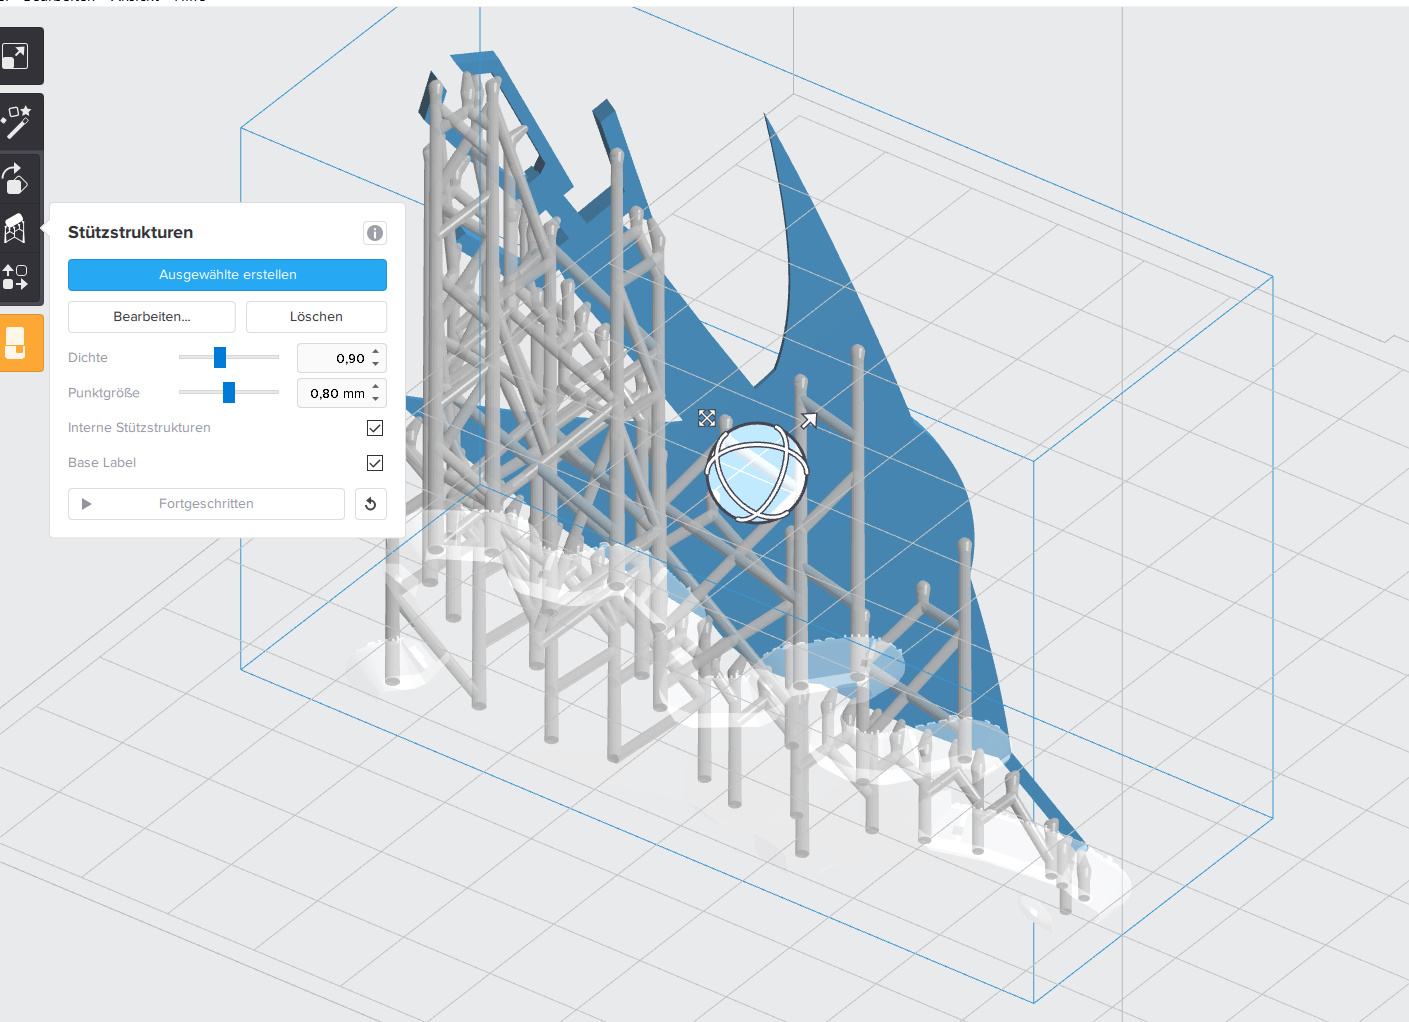Decrease Punktgröße with the down stepper arrow
Image resolution: width=1409 pixels, height=1022 pixels.
376,399
